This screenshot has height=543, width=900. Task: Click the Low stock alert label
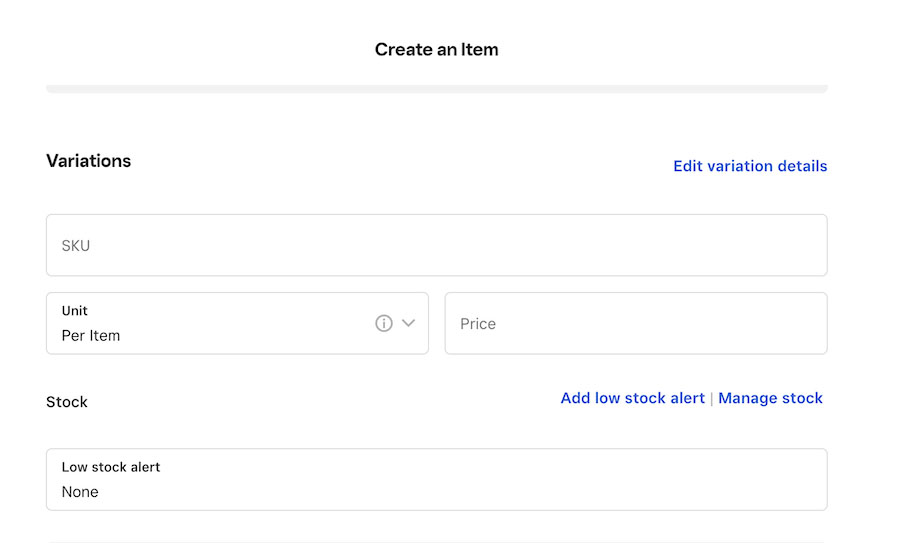111,467
